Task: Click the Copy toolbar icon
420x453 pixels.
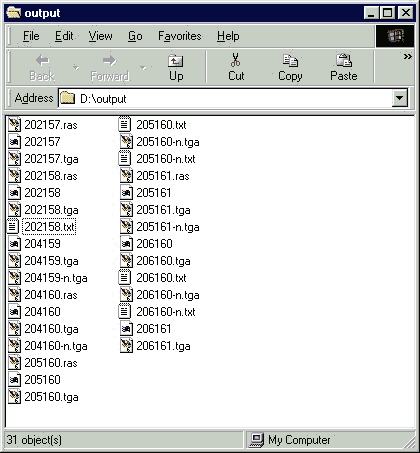Action: tap(290, 60)
